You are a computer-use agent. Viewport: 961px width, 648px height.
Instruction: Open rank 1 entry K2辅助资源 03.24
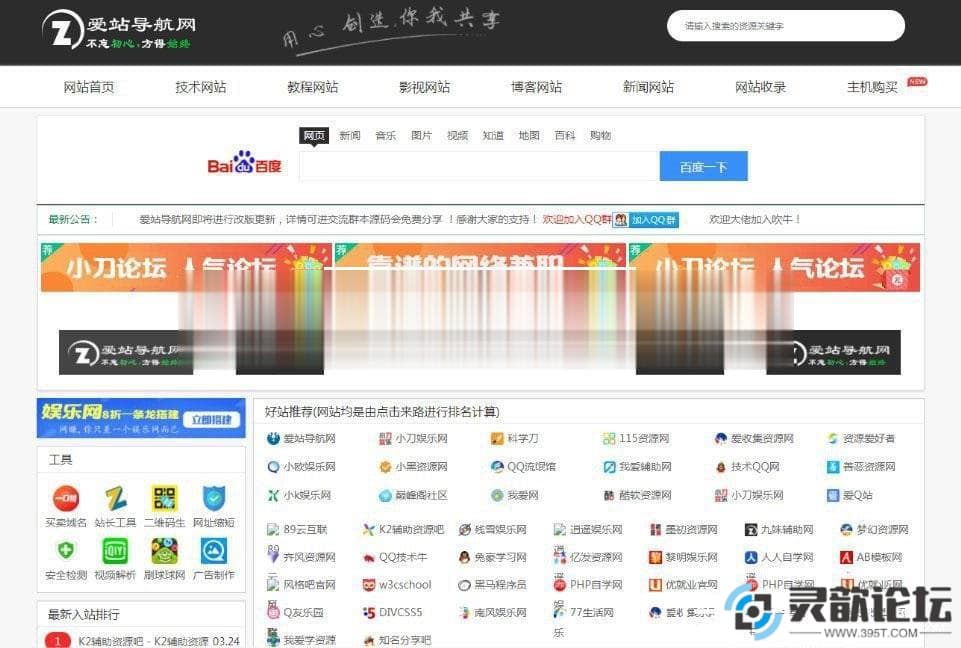(x=159, y=641)
